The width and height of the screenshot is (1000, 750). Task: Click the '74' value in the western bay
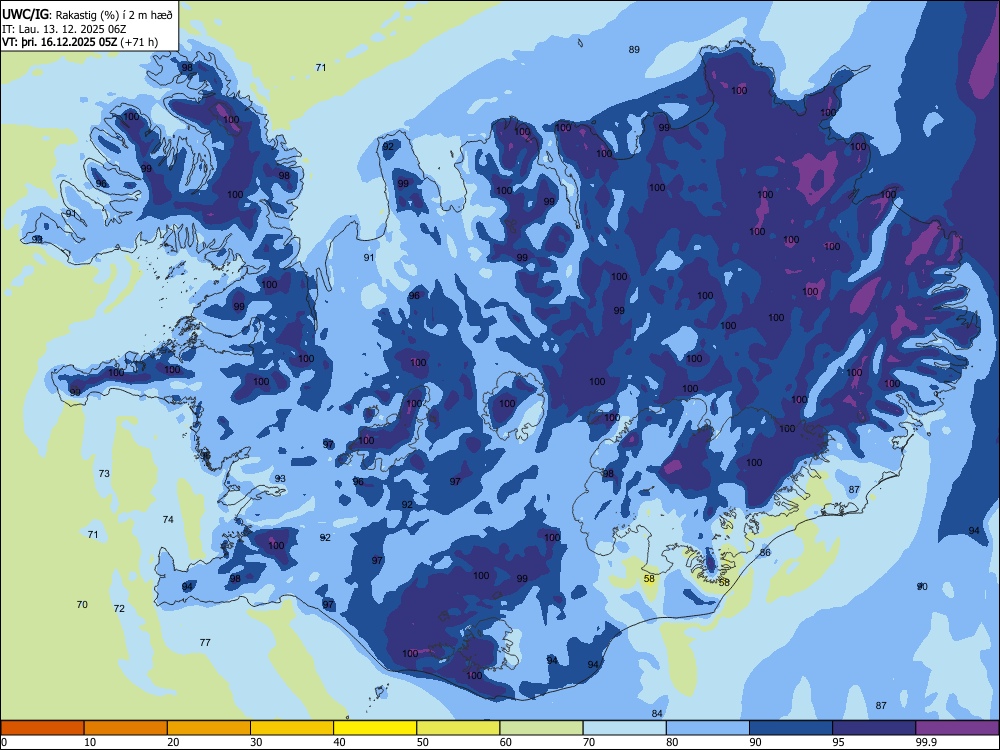[168, 520]
